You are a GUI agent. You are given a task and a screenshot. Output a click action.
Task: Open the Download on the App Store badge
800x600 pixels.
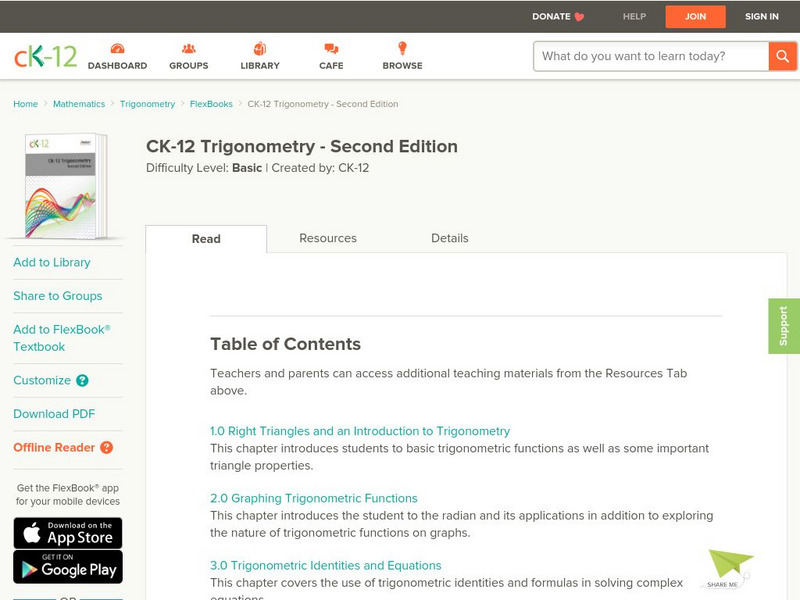pos(68,533)
